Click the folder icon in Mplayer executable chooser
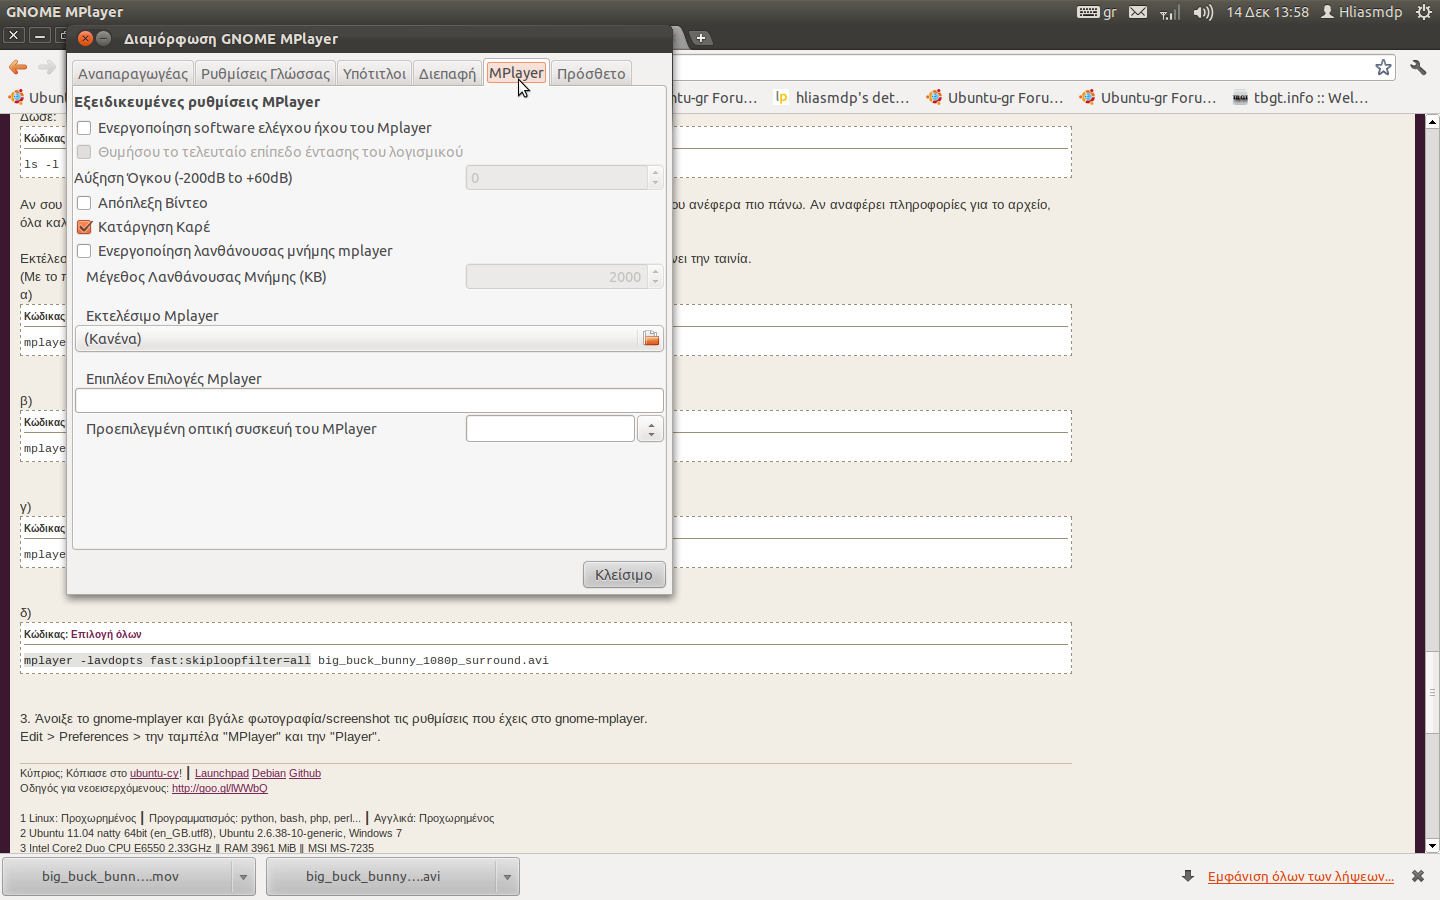The width and height of the screenshot is (1440, 900). 651,339
